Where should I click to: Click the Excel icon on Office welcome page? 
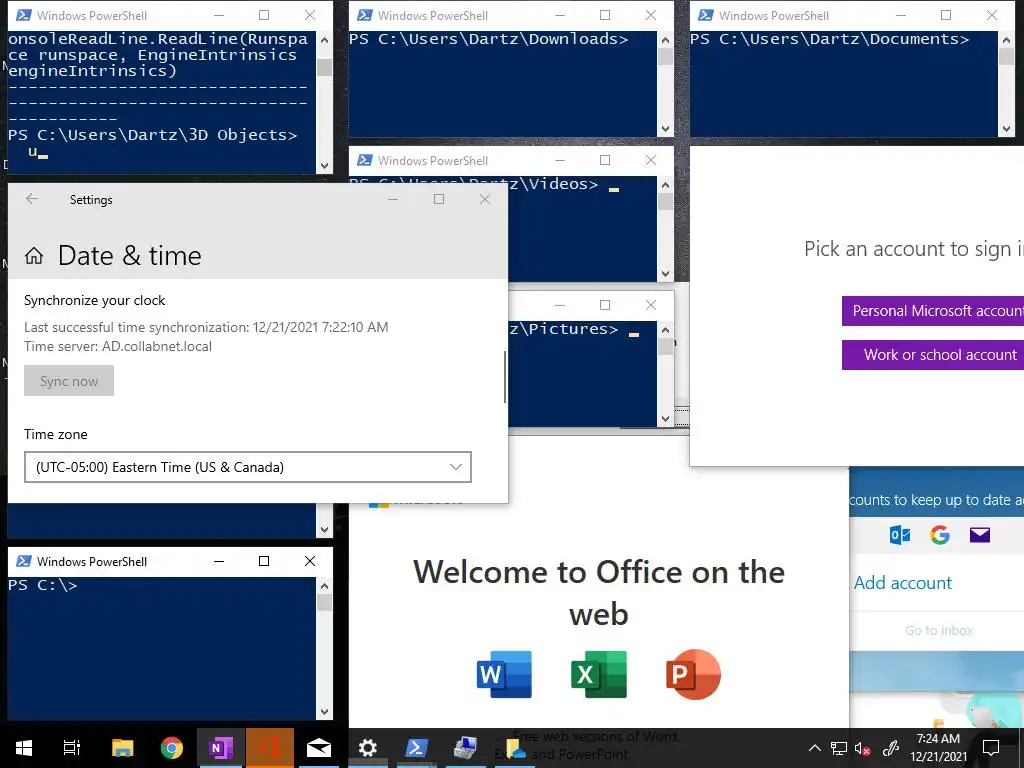tap(599, 674)
